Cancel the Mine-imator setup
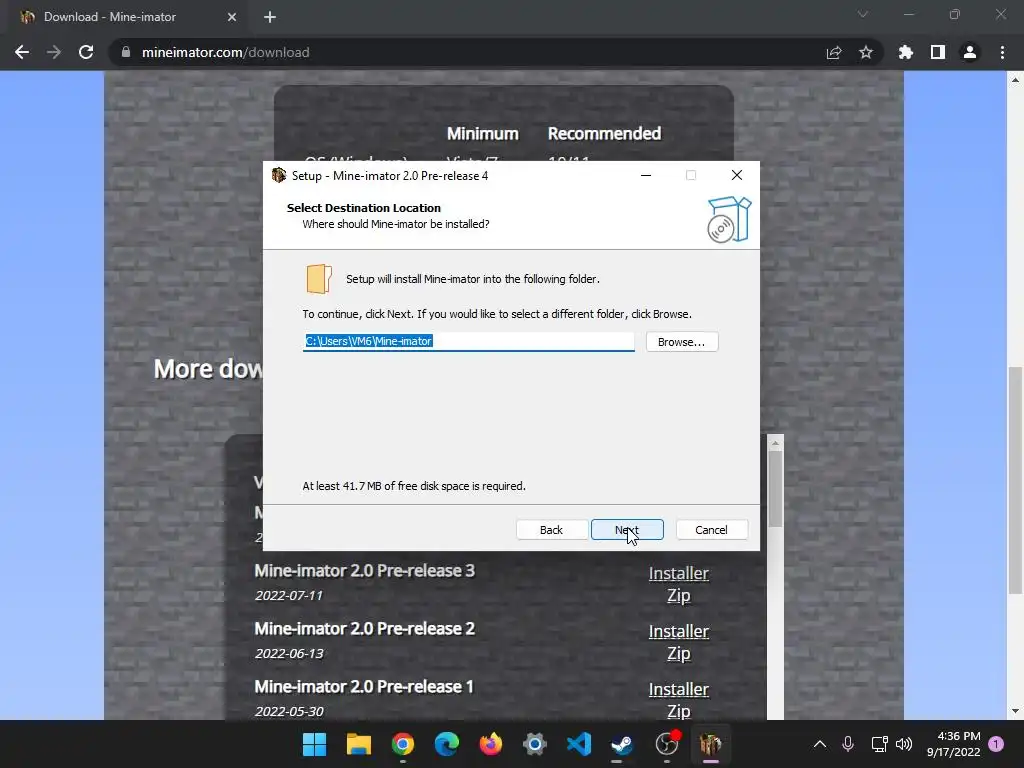 tap(711, 530)
